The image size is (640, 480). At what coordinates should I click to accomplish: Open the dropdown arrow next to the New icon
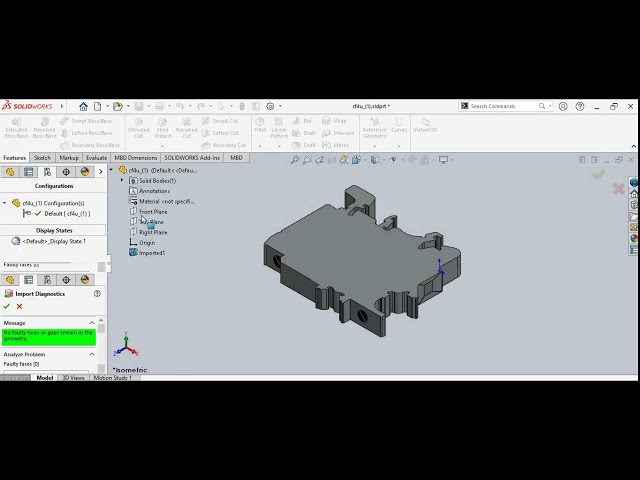coord(107,106)
